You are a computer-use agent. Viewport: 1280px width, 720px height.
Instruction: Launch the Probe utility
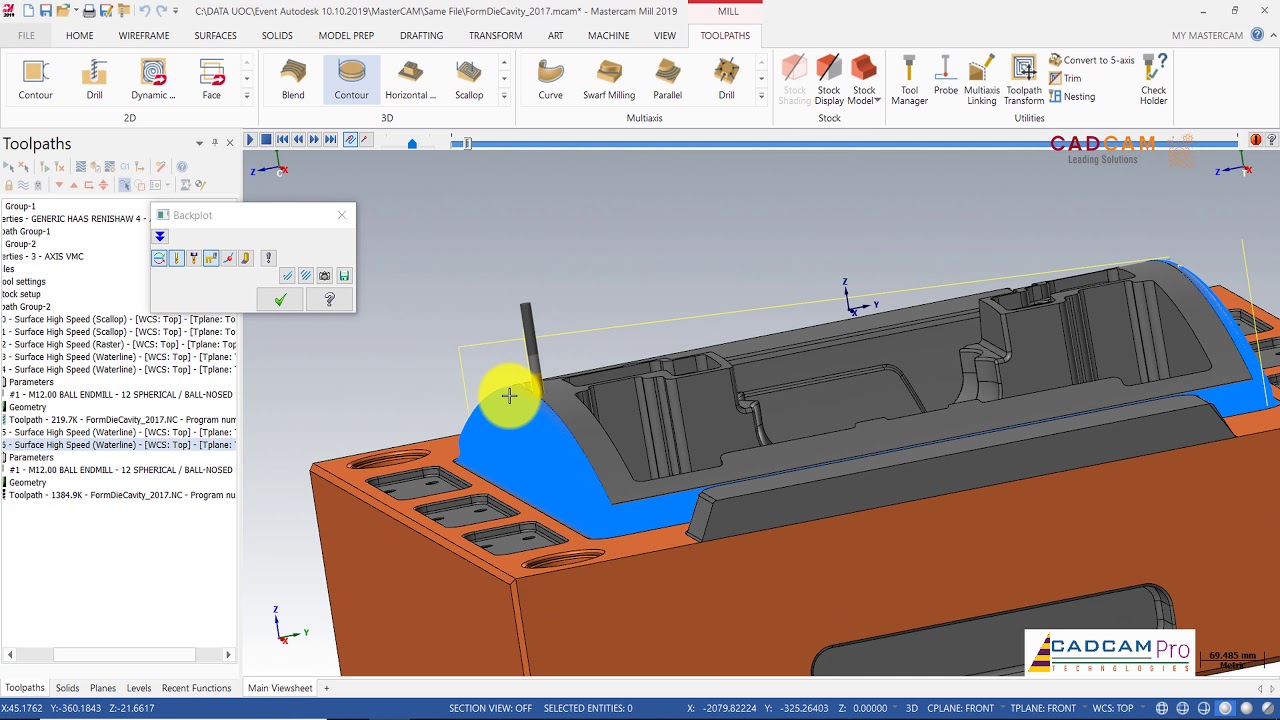click(x=945, y=76)
